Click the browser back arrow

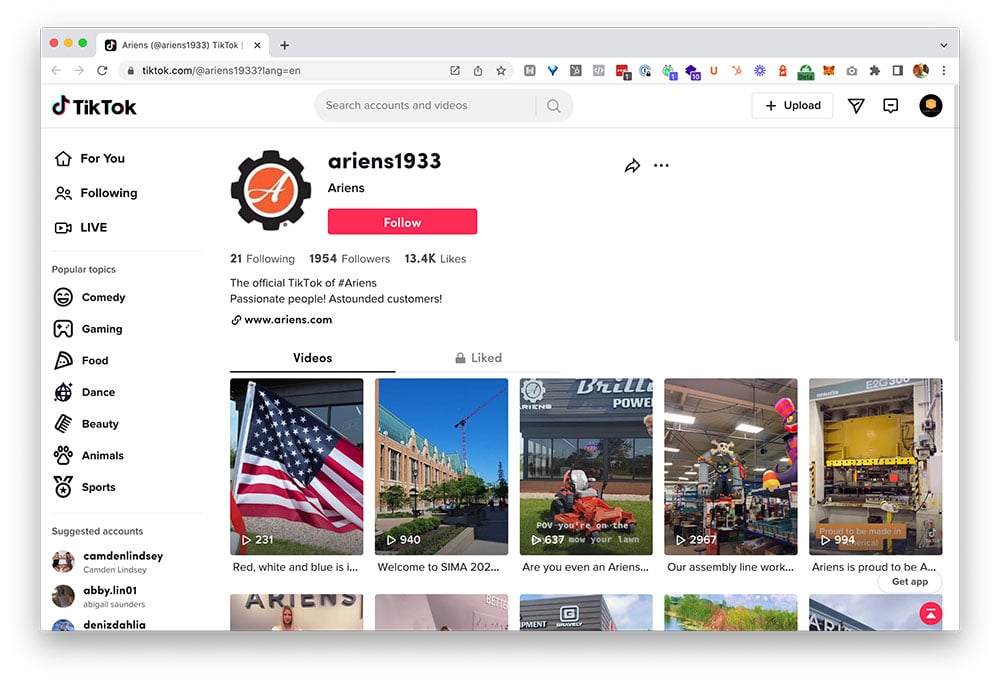click(56, 71)
